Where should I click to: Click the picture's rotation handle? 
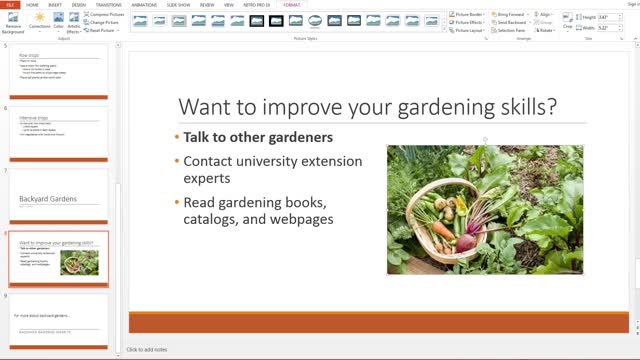tap(485, 140)
